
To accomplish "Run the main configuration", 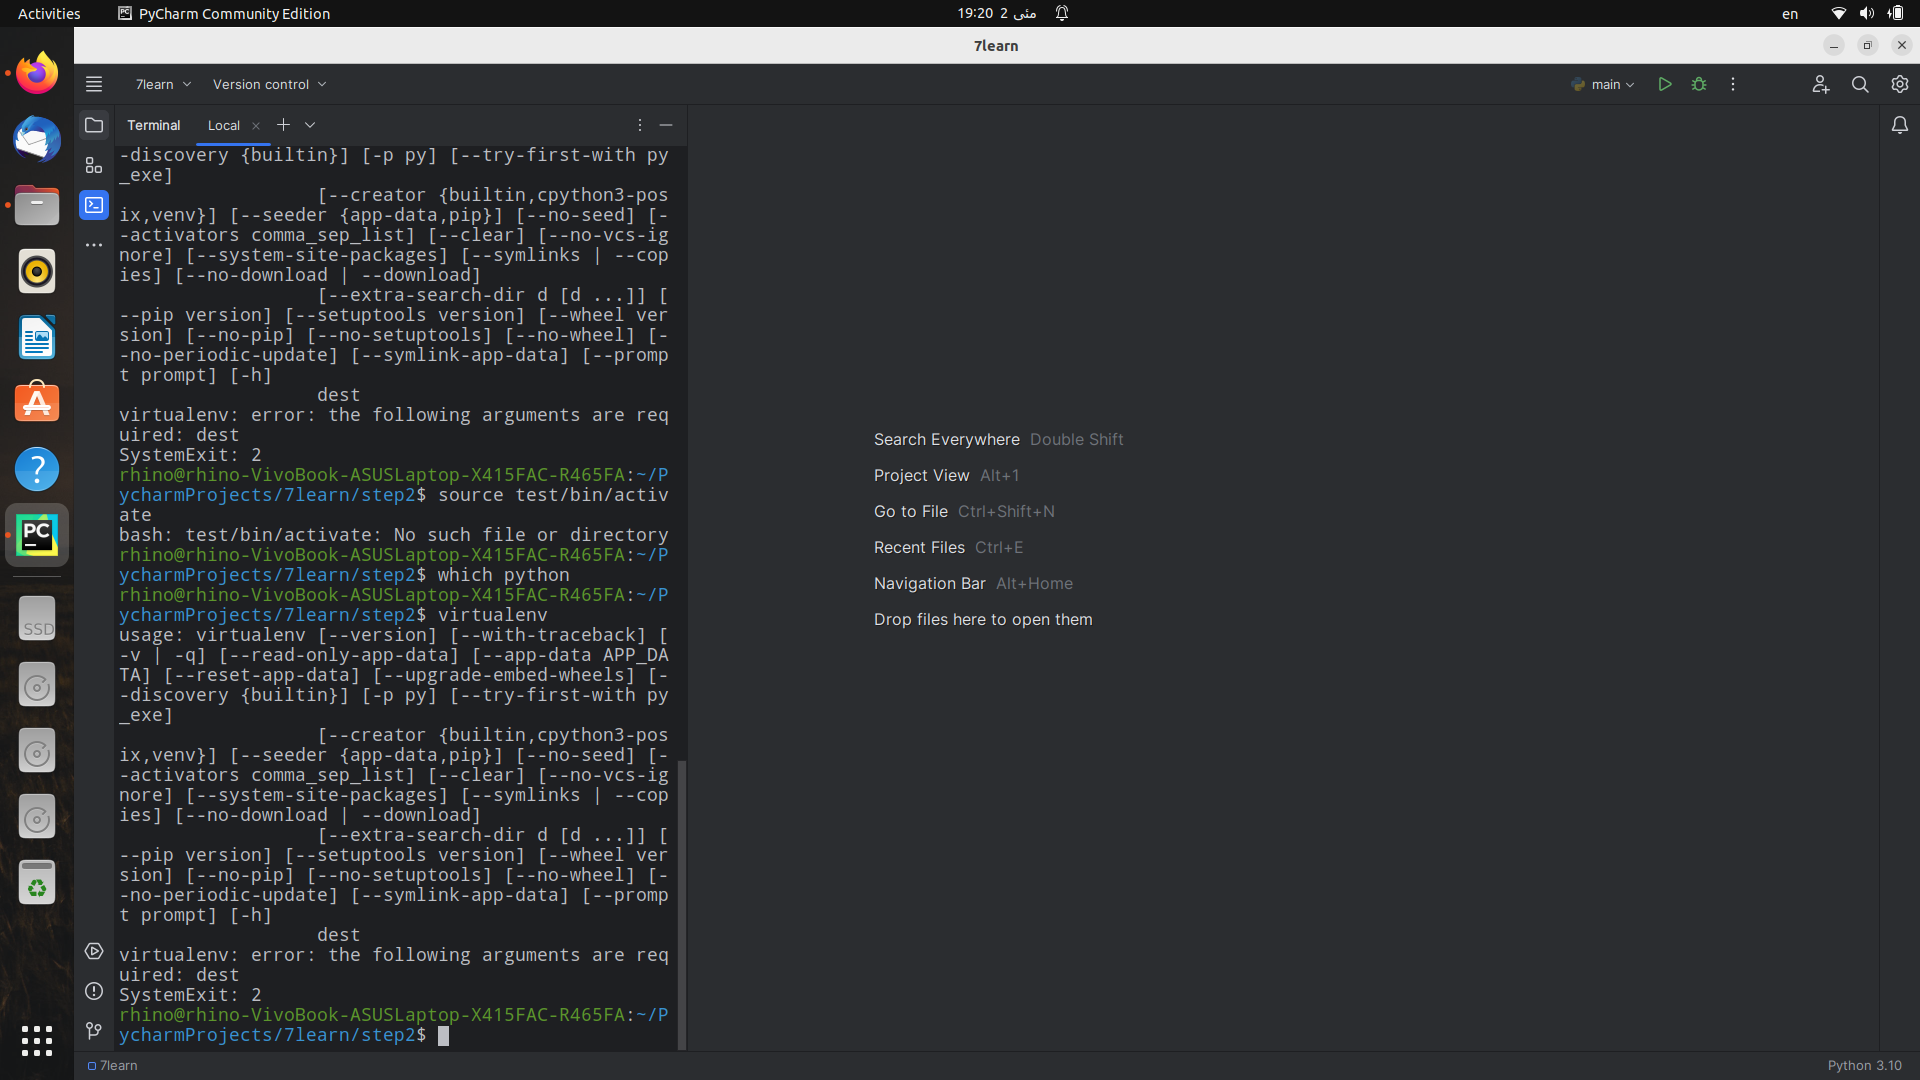I will point(1665,84).
